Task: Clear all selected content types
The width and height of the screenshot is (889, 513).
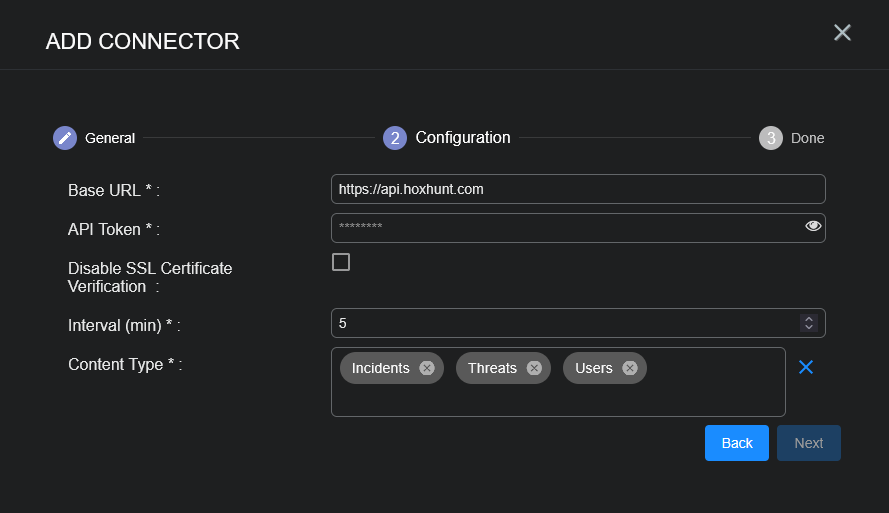Action: (806, 367)
